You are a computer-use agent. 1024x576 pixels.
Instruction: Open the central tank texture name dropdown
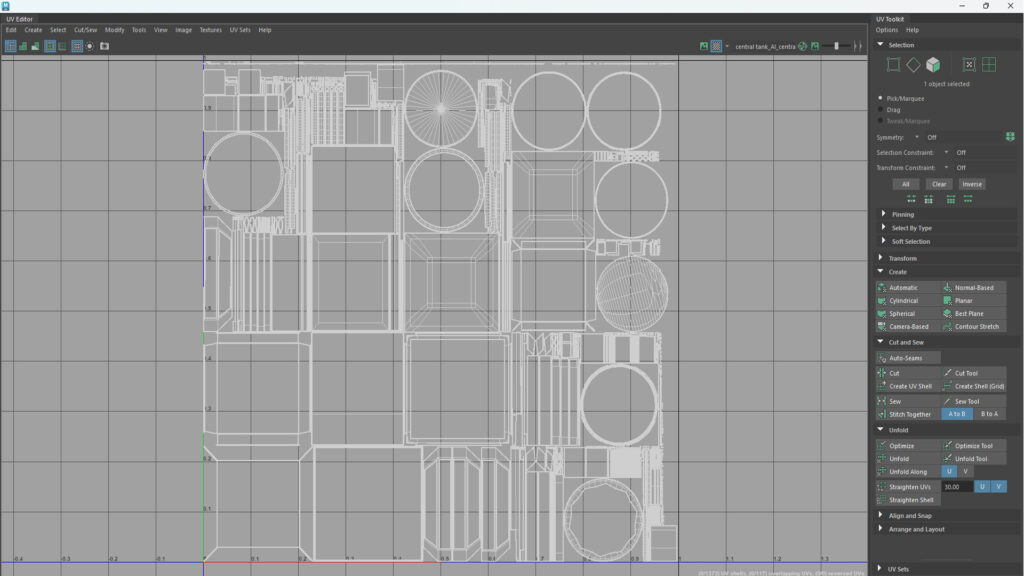765,46
